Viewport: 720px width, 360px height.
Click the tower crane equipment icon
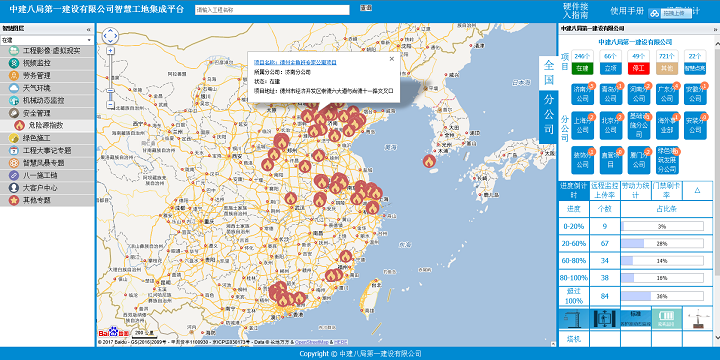[x=574, y=319]
